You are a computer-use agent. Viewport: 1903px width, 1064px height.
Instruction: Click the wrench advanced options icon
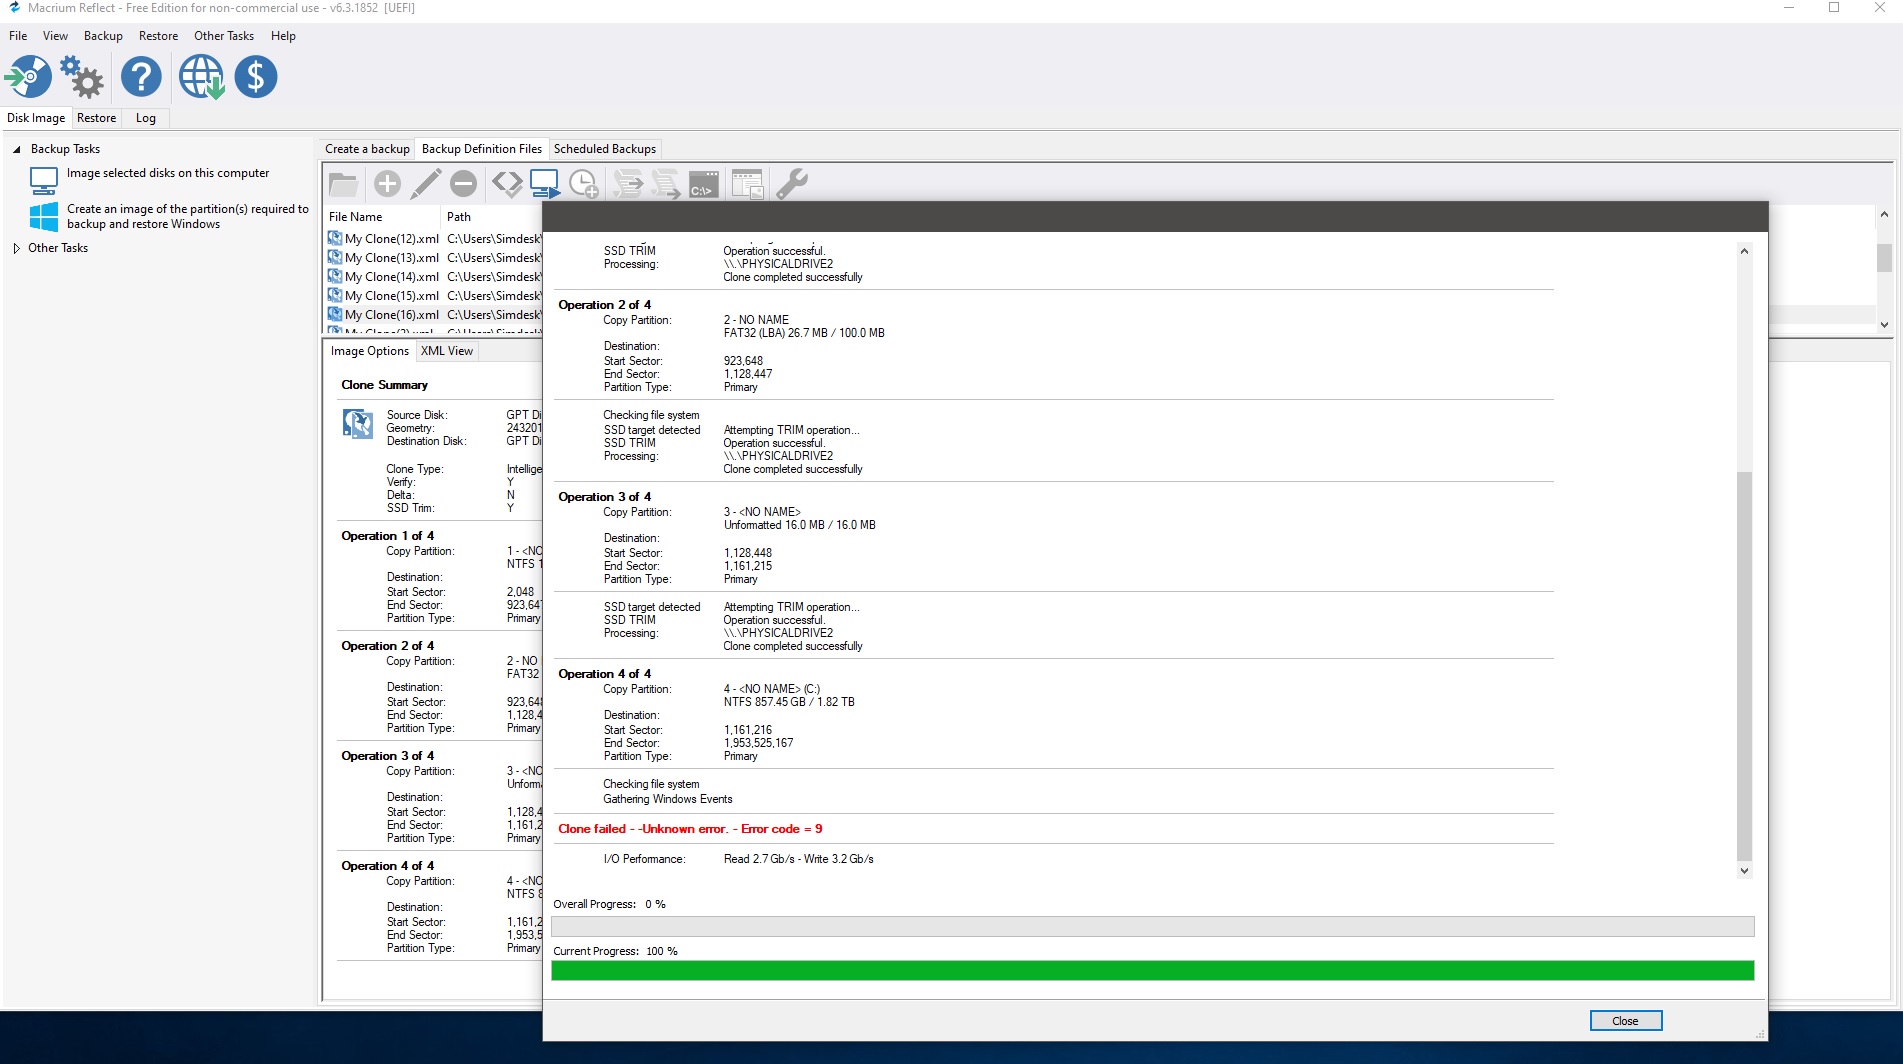[791, 184]
